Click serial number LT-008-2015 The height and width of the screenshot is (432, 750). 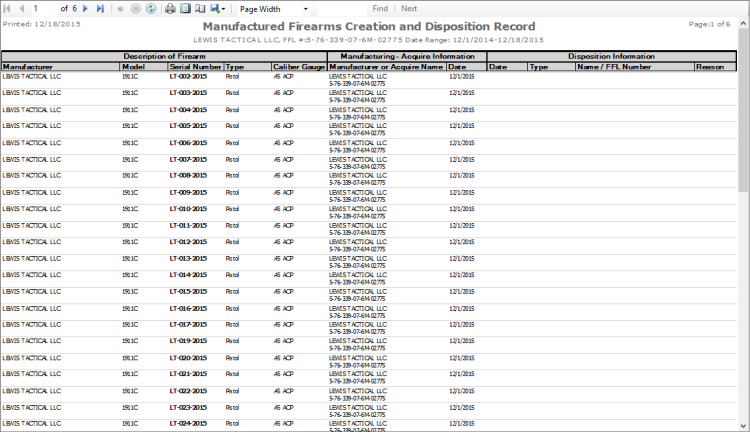point(188,176)
